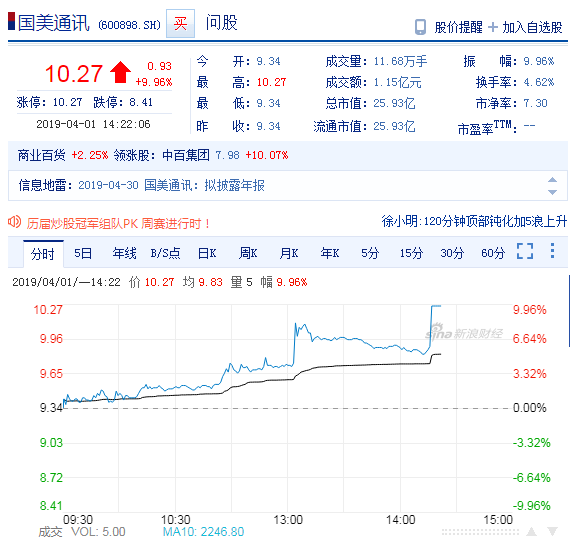Click the timestamp 2019-04-01 14:22:06
The height and width of the screenshot is (539, 570).
(93, 124)
